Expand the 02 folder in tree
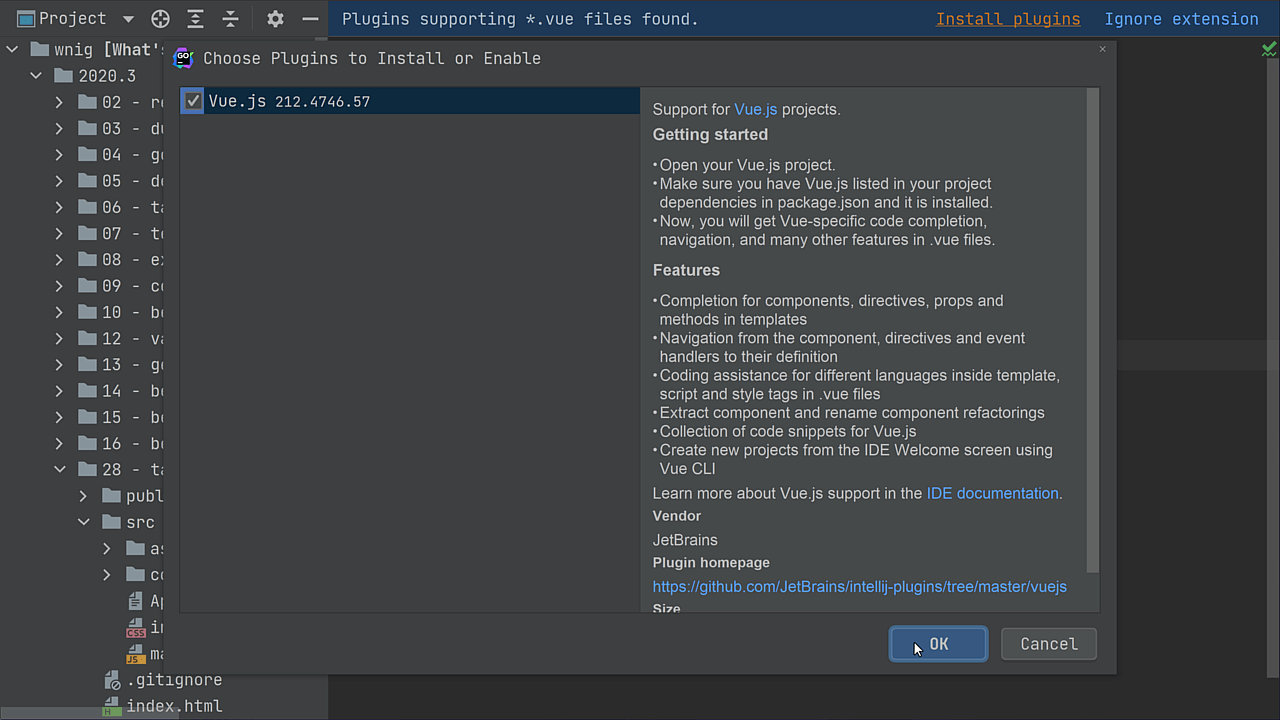Viewport: 1280px width, 720px height. point(60,102)
